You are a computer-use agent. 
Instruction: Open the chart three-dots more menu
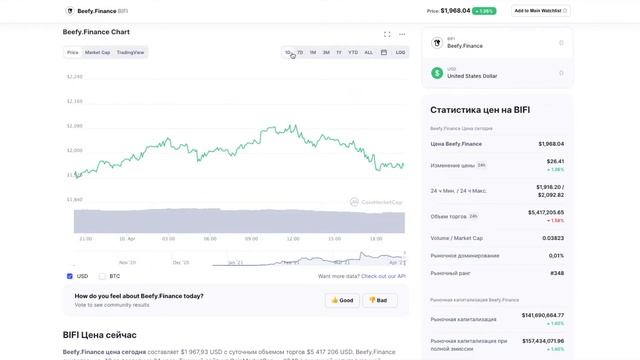(x=402, y=35)
